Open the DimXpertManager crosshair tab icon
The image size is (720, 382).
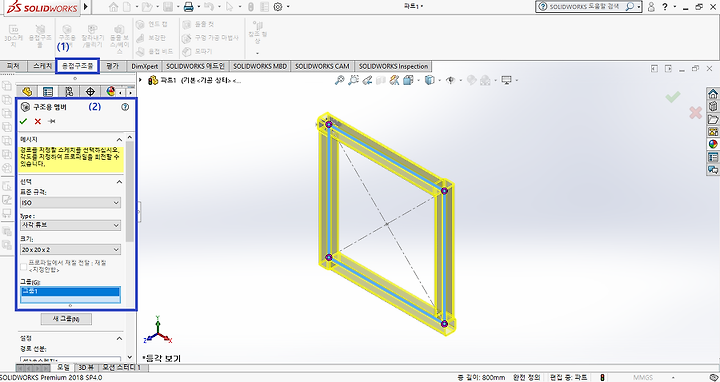pyautogui.click(x=90, y=91)
